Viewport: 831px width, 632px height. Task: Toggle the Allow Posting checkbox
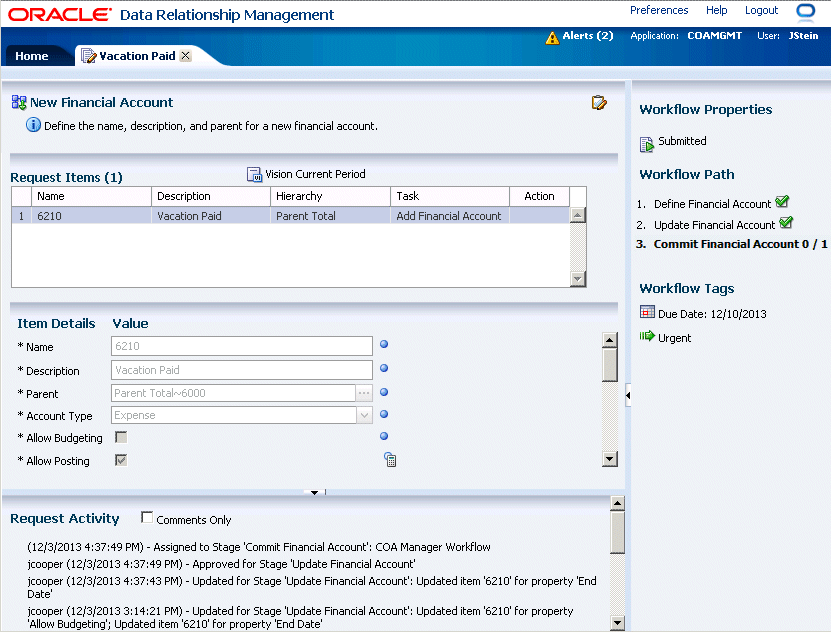121,460
